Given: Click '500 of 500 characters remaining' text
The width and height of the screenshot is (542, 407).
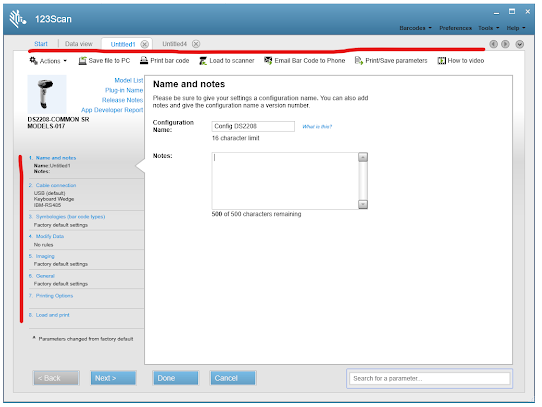Looking at the screenshot, I should pyautogui.click(x=256, y=214).
